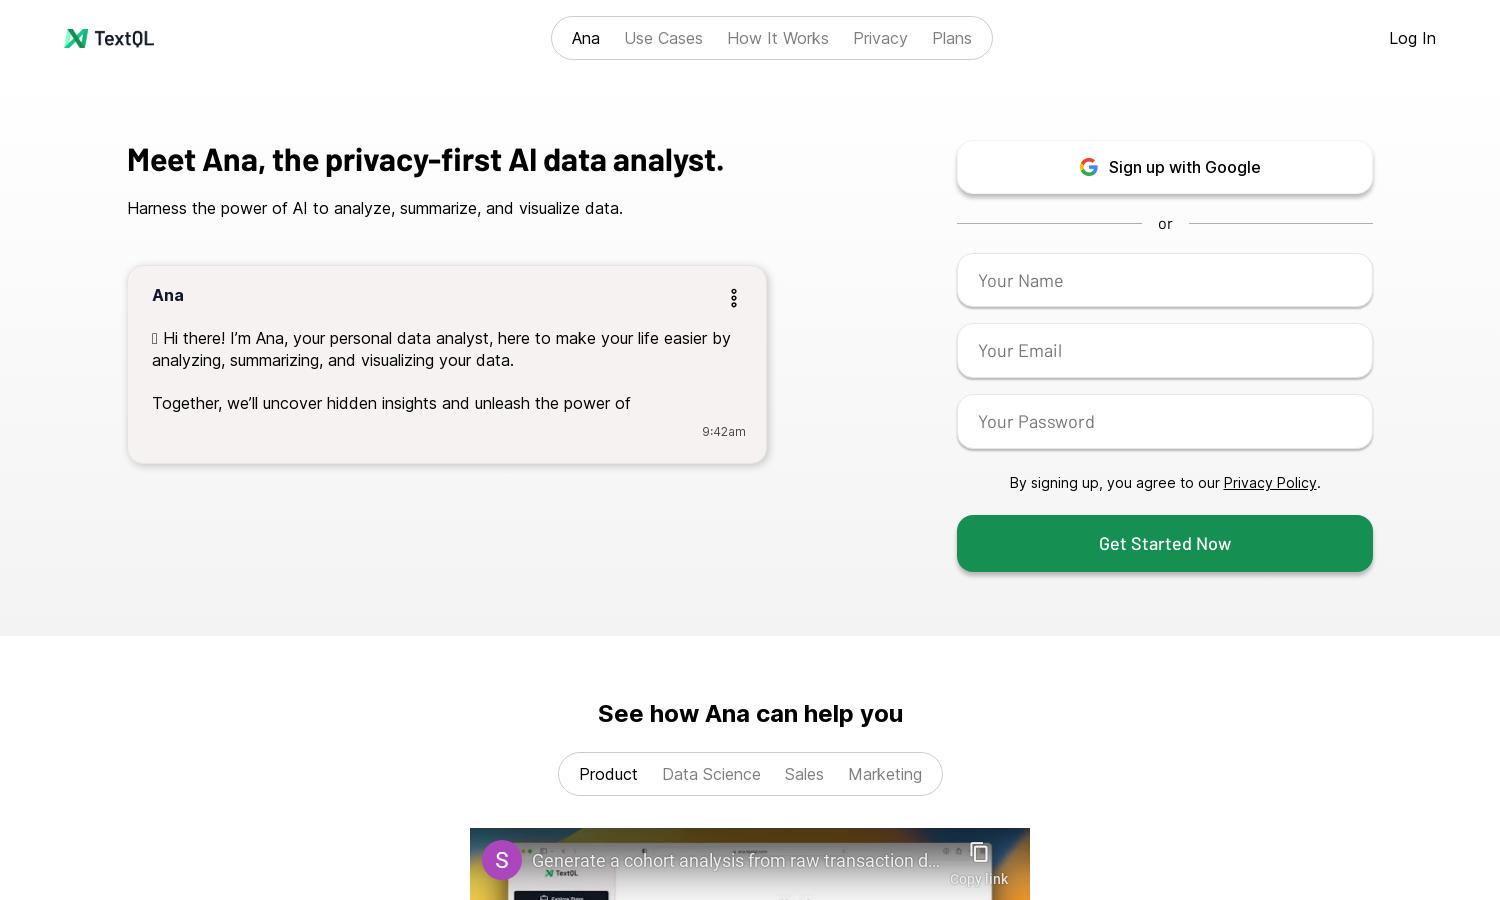1500x900 pixels.
Task: Open the three-dot menu in Ana chat card
Action: pyautogui.click(x=734, y=298)
